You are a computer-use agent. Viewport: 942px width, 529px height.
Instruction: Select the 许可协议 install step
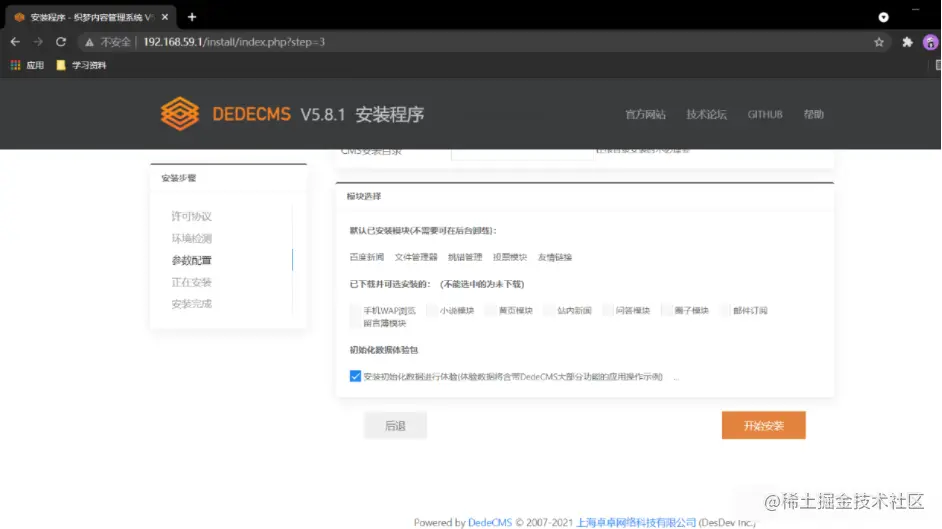point(192,216)
